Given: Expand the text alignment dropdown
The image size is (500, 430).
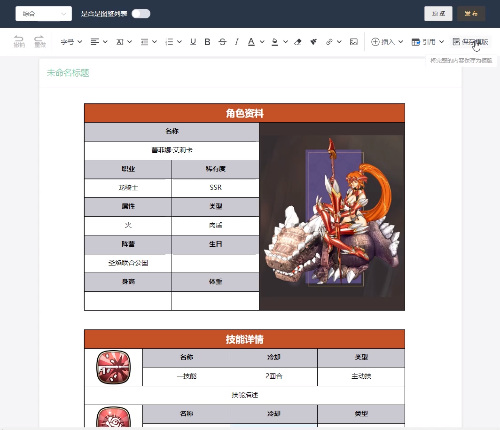Looking at the screenshot, I should click(99, 42).
